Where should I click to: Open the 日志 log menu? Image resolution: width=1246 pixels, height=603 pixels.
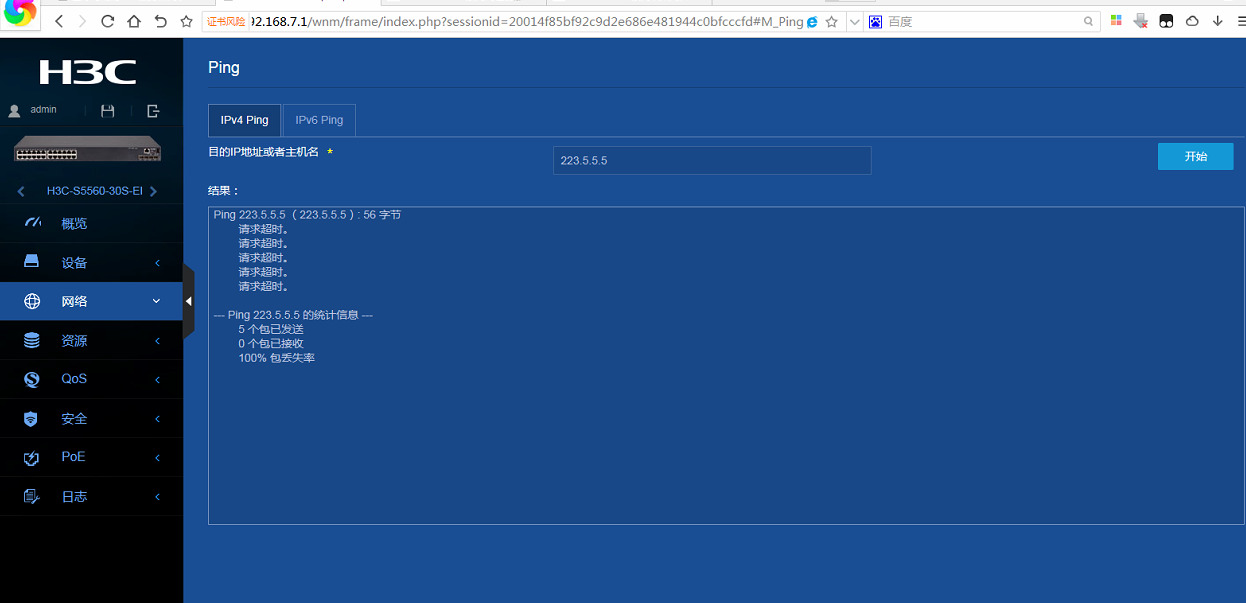(91, 496)
